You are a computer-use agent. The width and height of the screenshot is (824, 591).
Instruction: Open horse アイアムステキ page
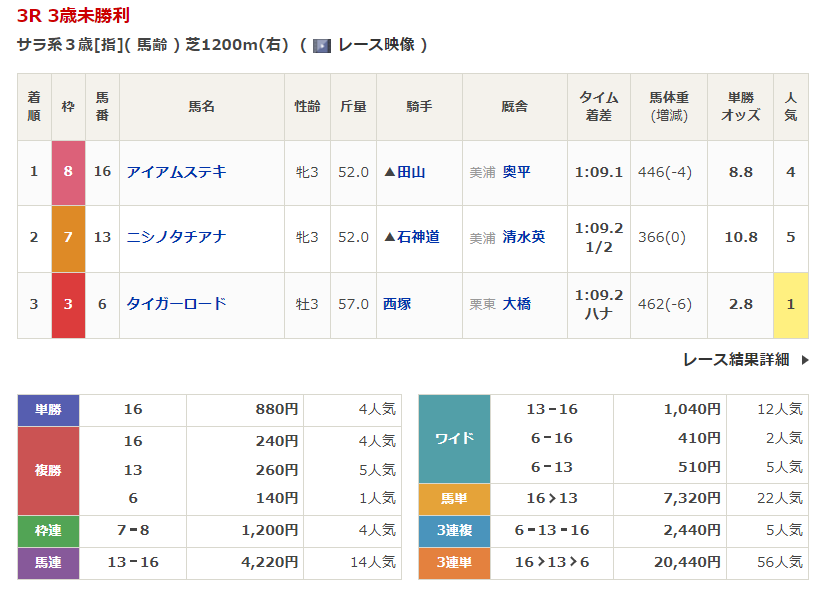(176, 172)
